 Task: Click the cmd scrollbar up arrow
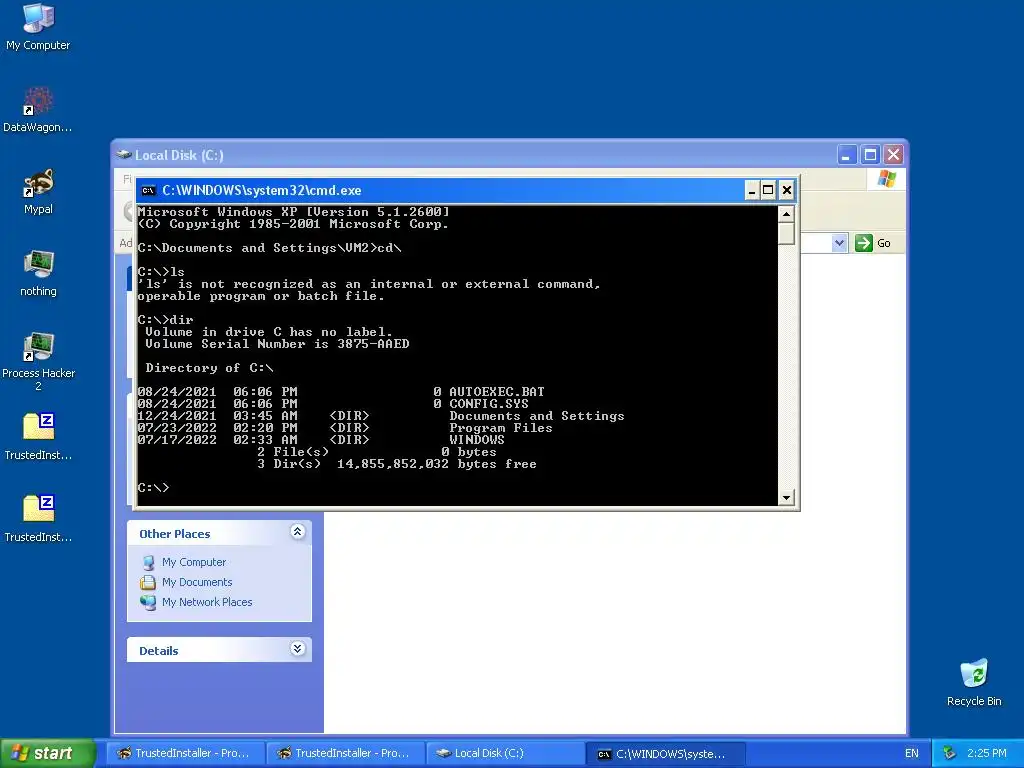[786, 214]
